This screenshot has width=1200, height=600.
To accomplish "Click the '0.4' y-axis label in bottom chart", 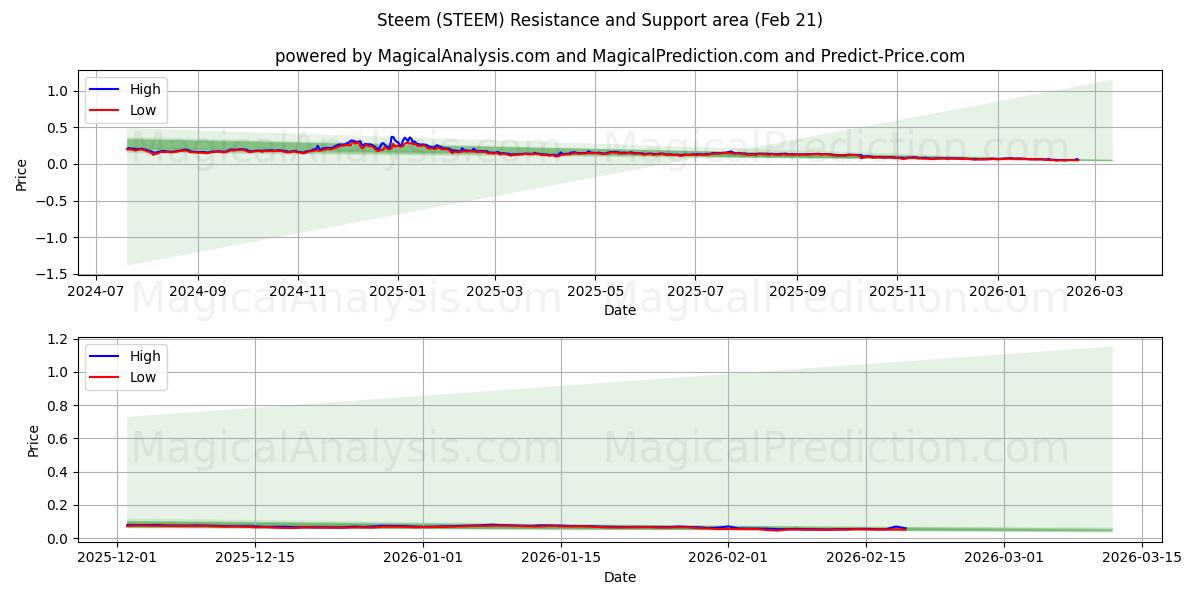I will click(x=59, y=472).
